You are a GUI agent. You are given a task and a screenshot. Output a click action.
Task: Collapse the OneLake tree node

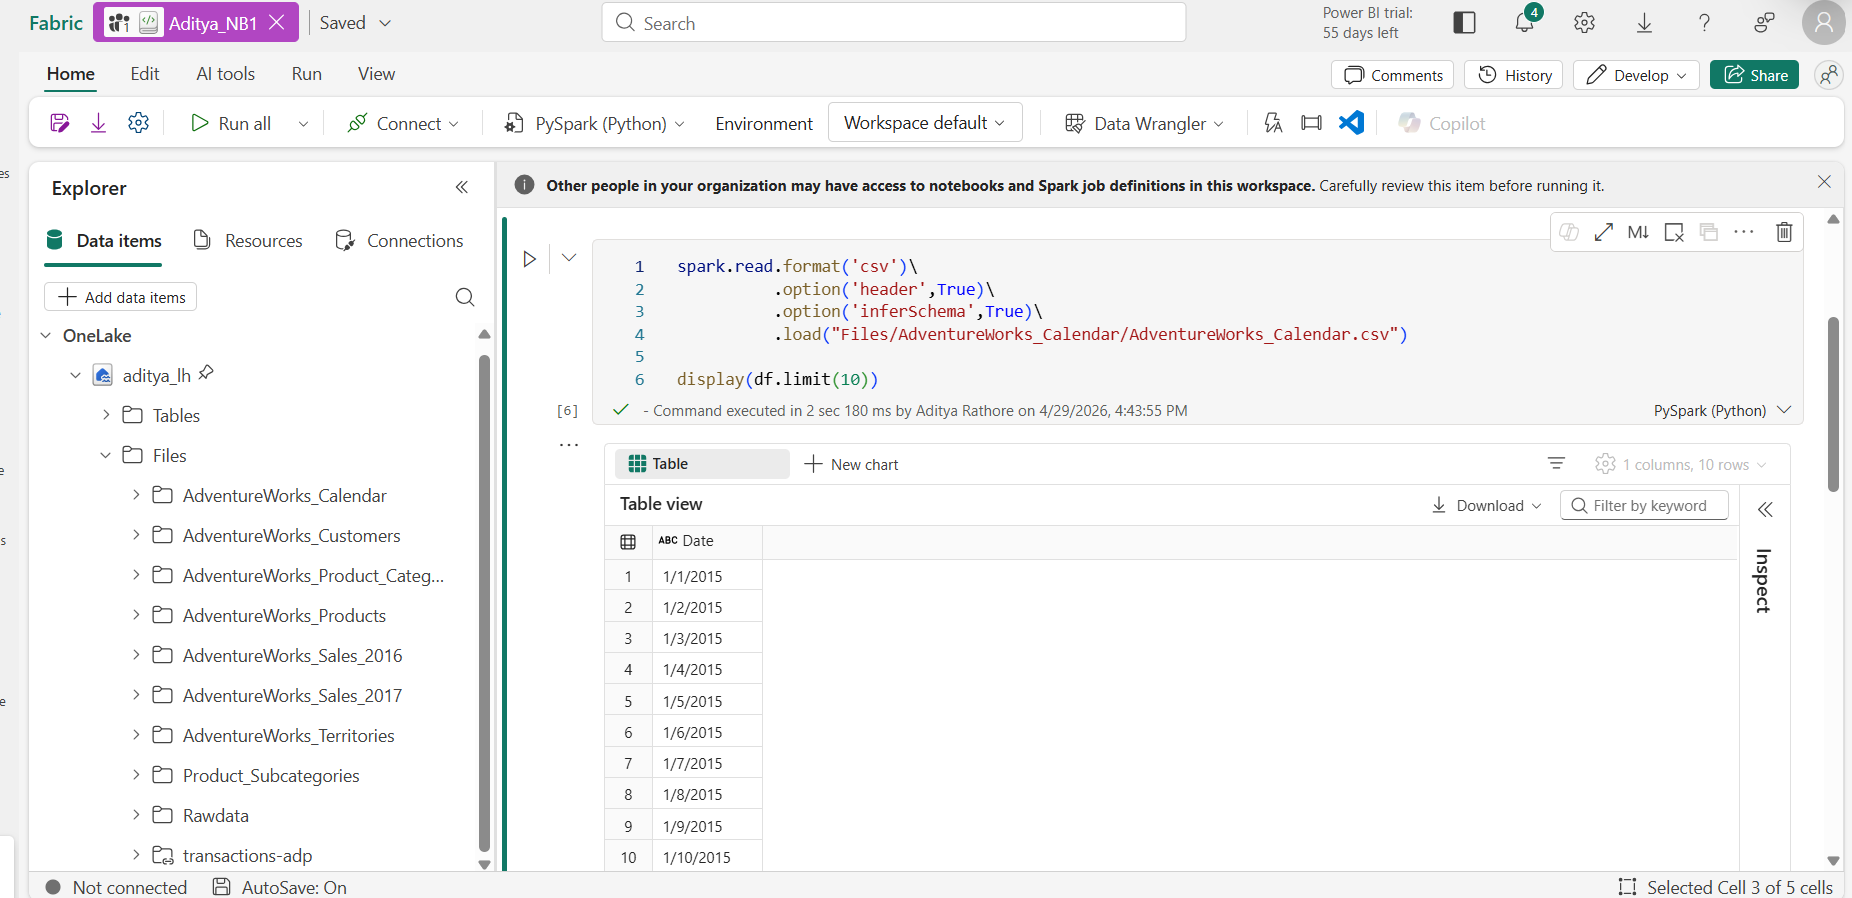click(x=45, y=336)
